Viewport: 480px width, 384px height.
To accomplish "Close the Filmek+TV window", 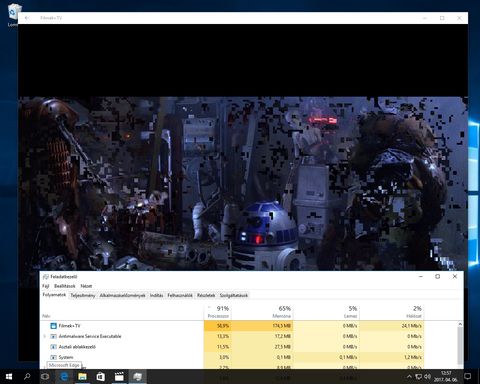I will 459,18.
